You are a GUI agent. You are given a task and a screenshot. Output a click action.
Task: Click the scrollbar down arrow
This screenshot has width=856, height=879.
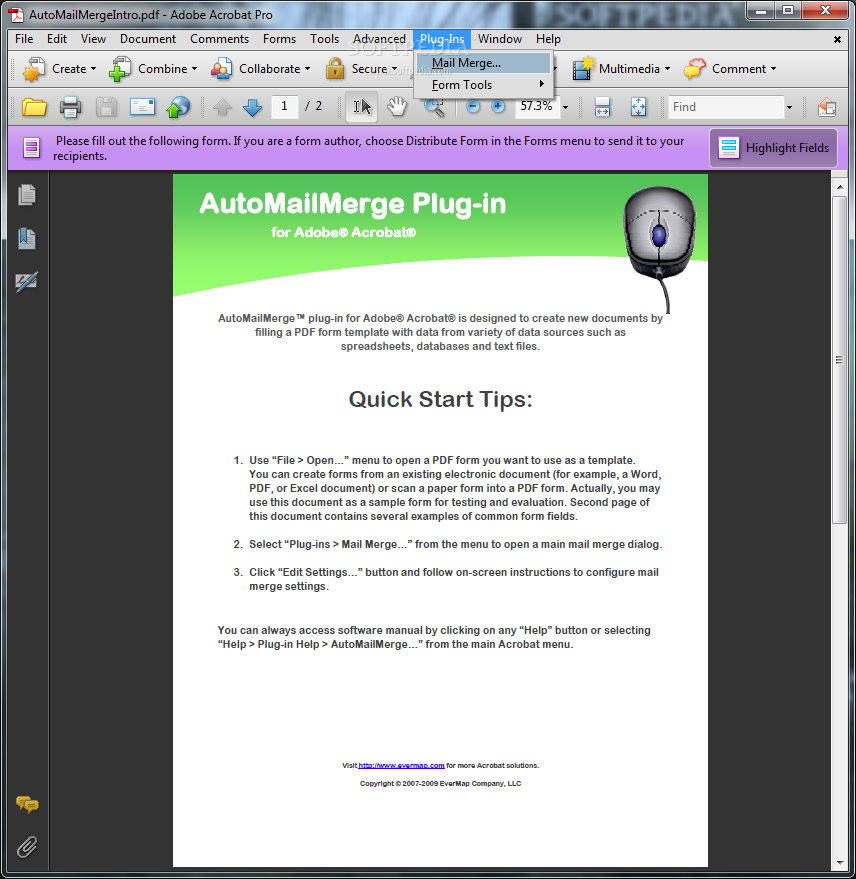(839, 862)
